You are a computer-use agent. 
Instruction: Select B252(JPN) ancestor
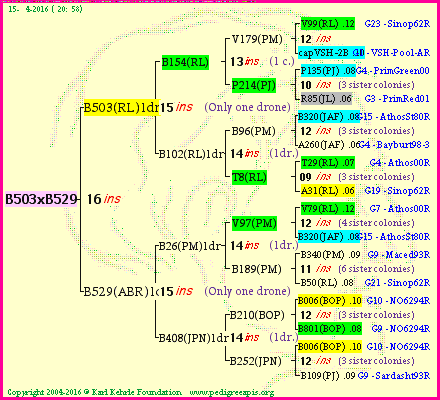click(256, 361)
